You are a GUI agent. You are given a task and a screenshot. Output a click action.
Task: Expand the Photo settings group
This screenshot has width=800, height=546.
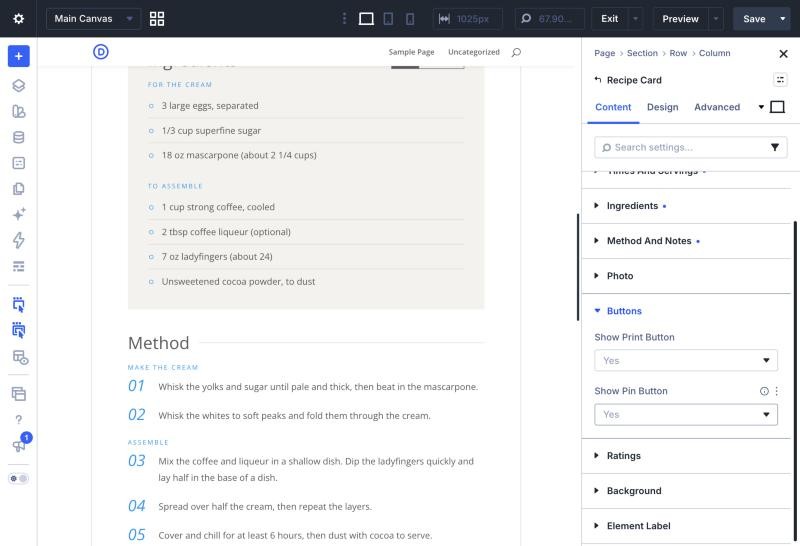tap(686, 276)
